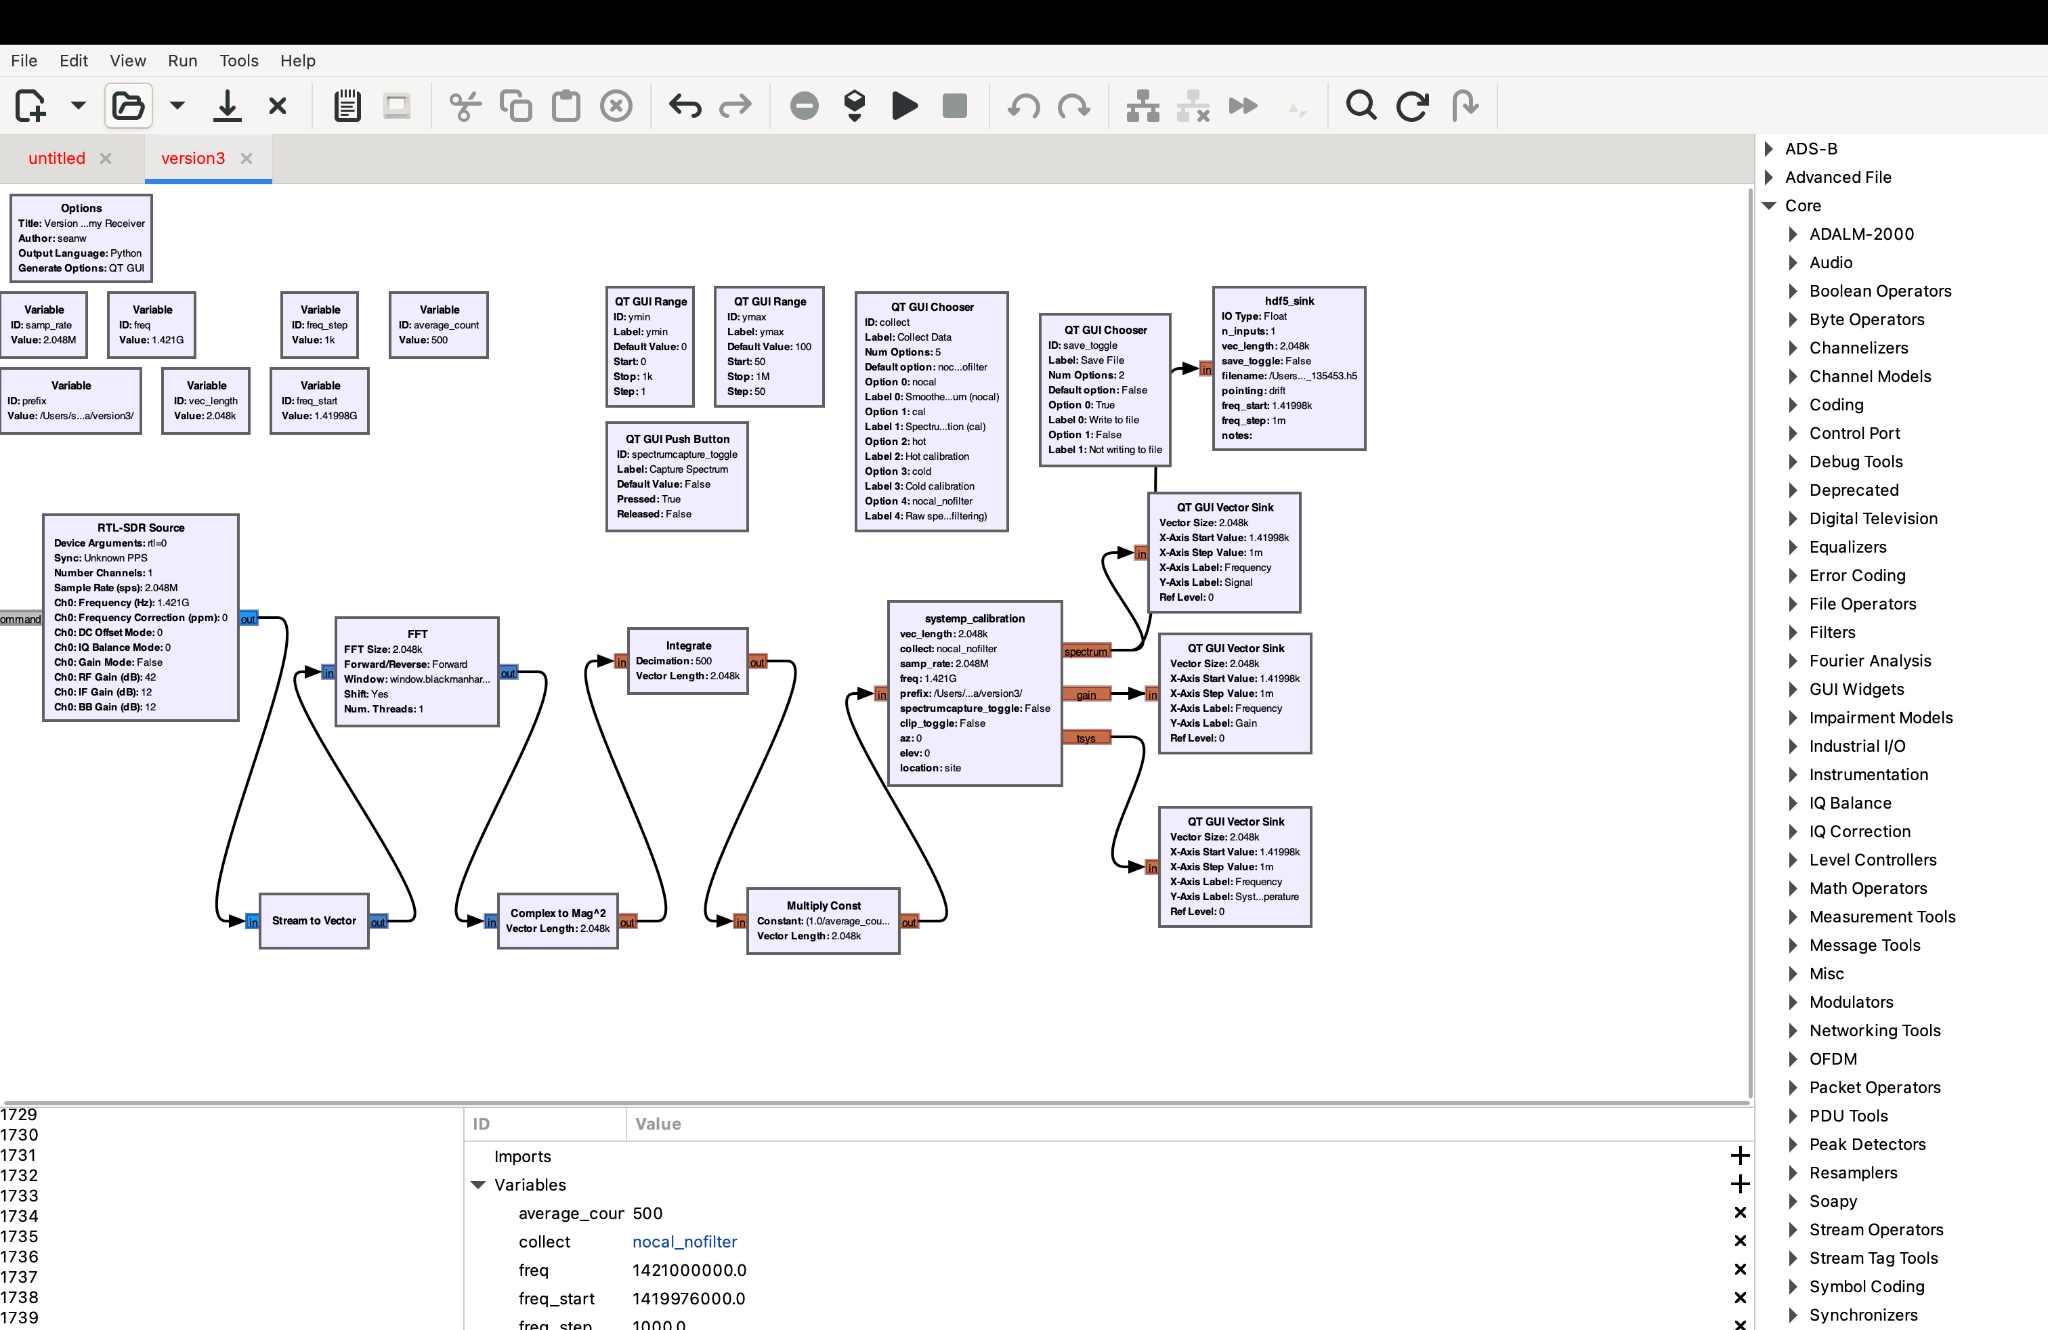
Task: Click the Value column header
Action: point(658,1124)
